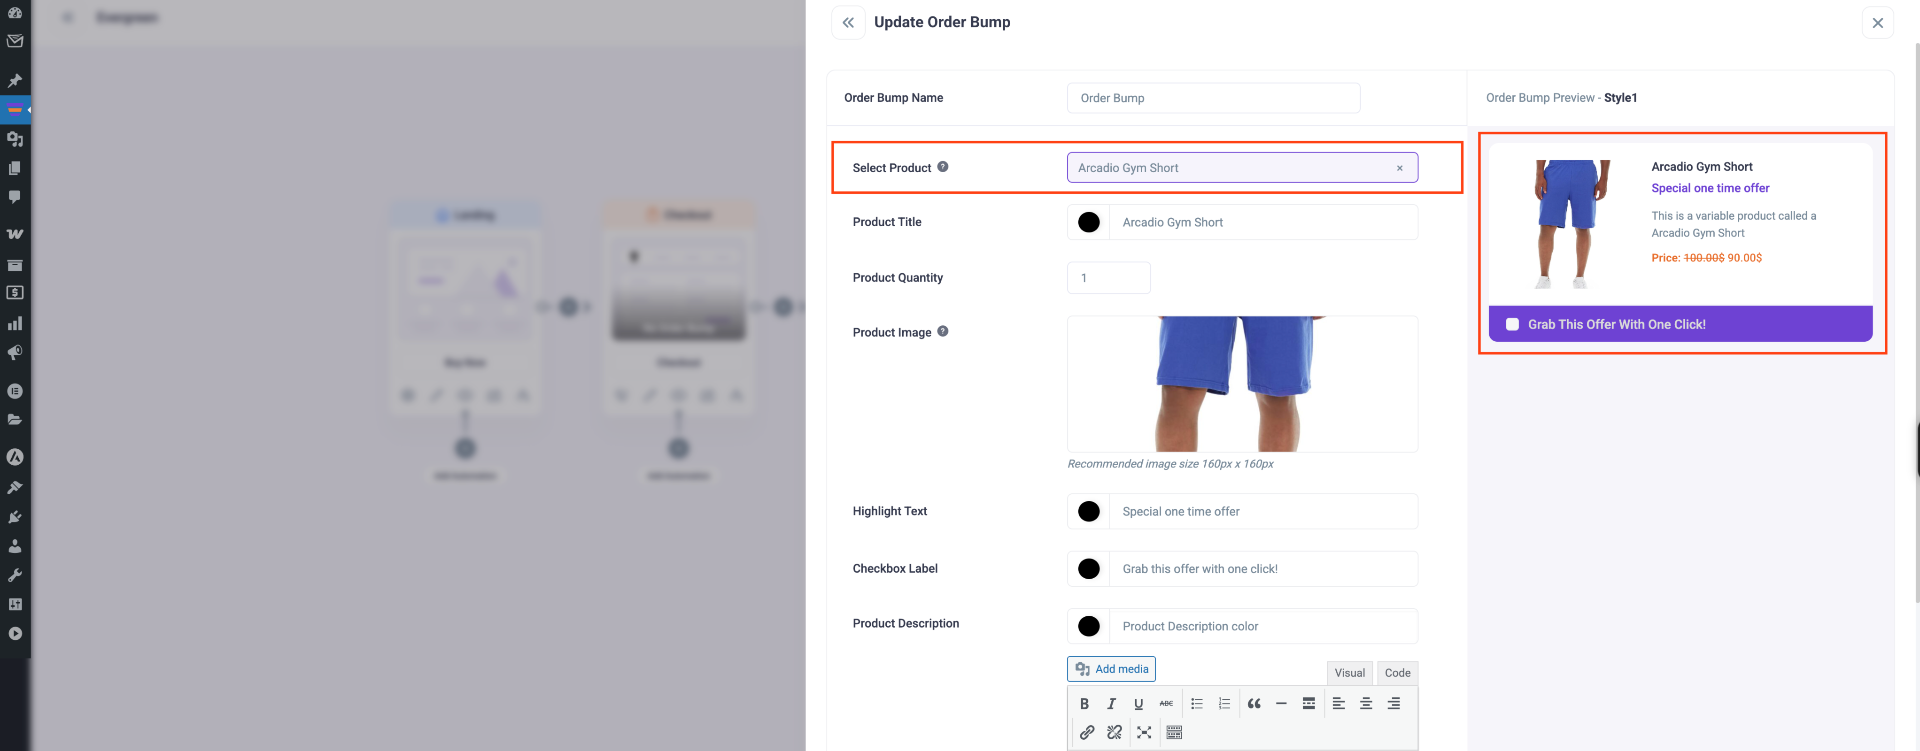This screenshot has width=1920, height=751.
Task: Click the Product Description color field
Action: pyautogui.click(x=1263, y=626)
